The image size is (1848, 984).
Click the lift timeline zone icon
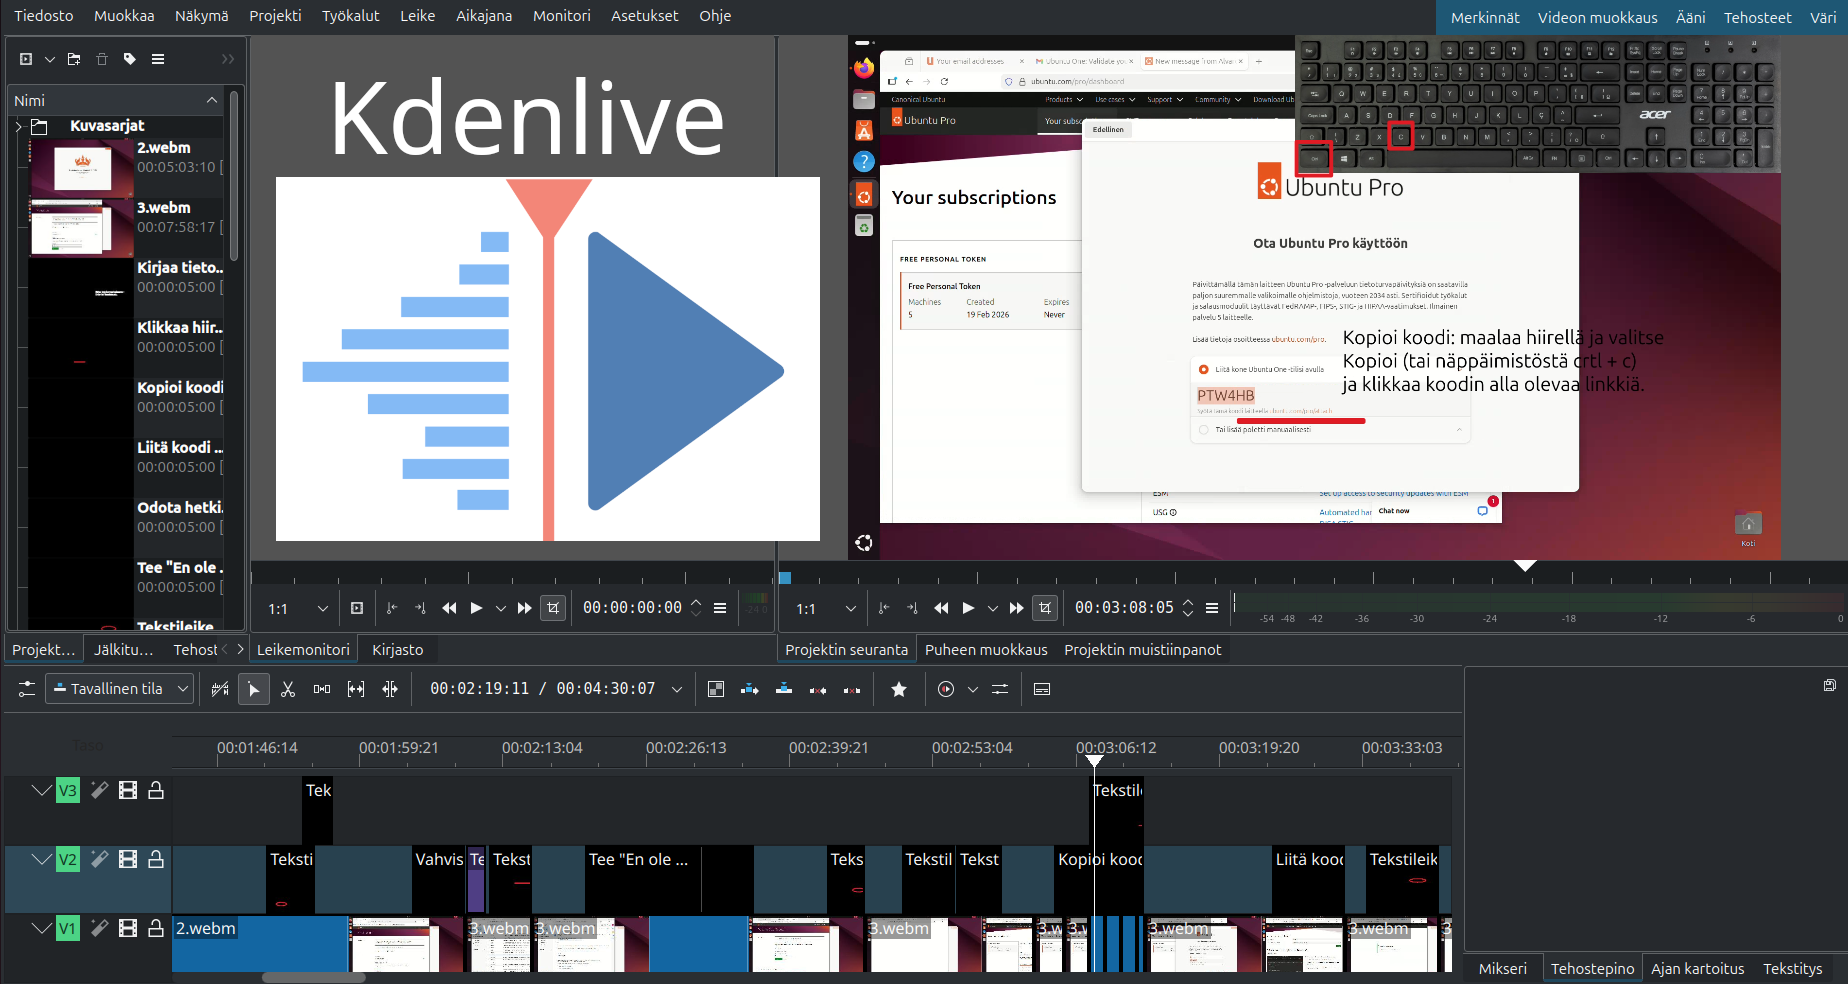[x=852, y=689]
